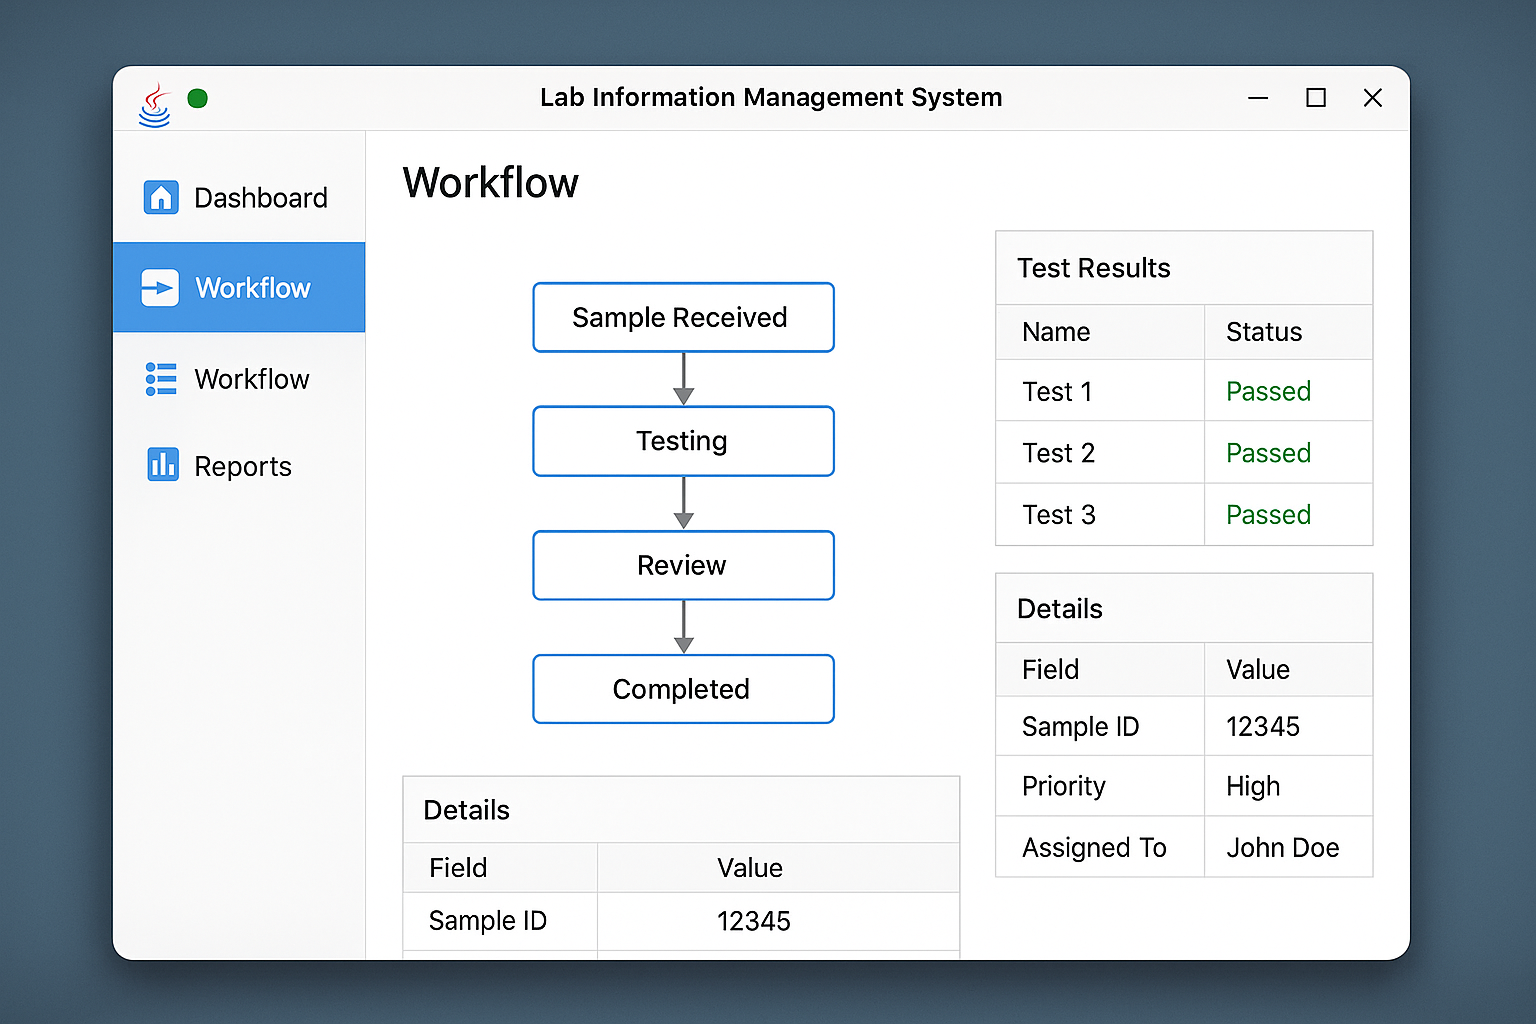The width and height of the screenshot is (1536, 1024).
Task: Select the Priority High value cell
Action: point(1253,786)
